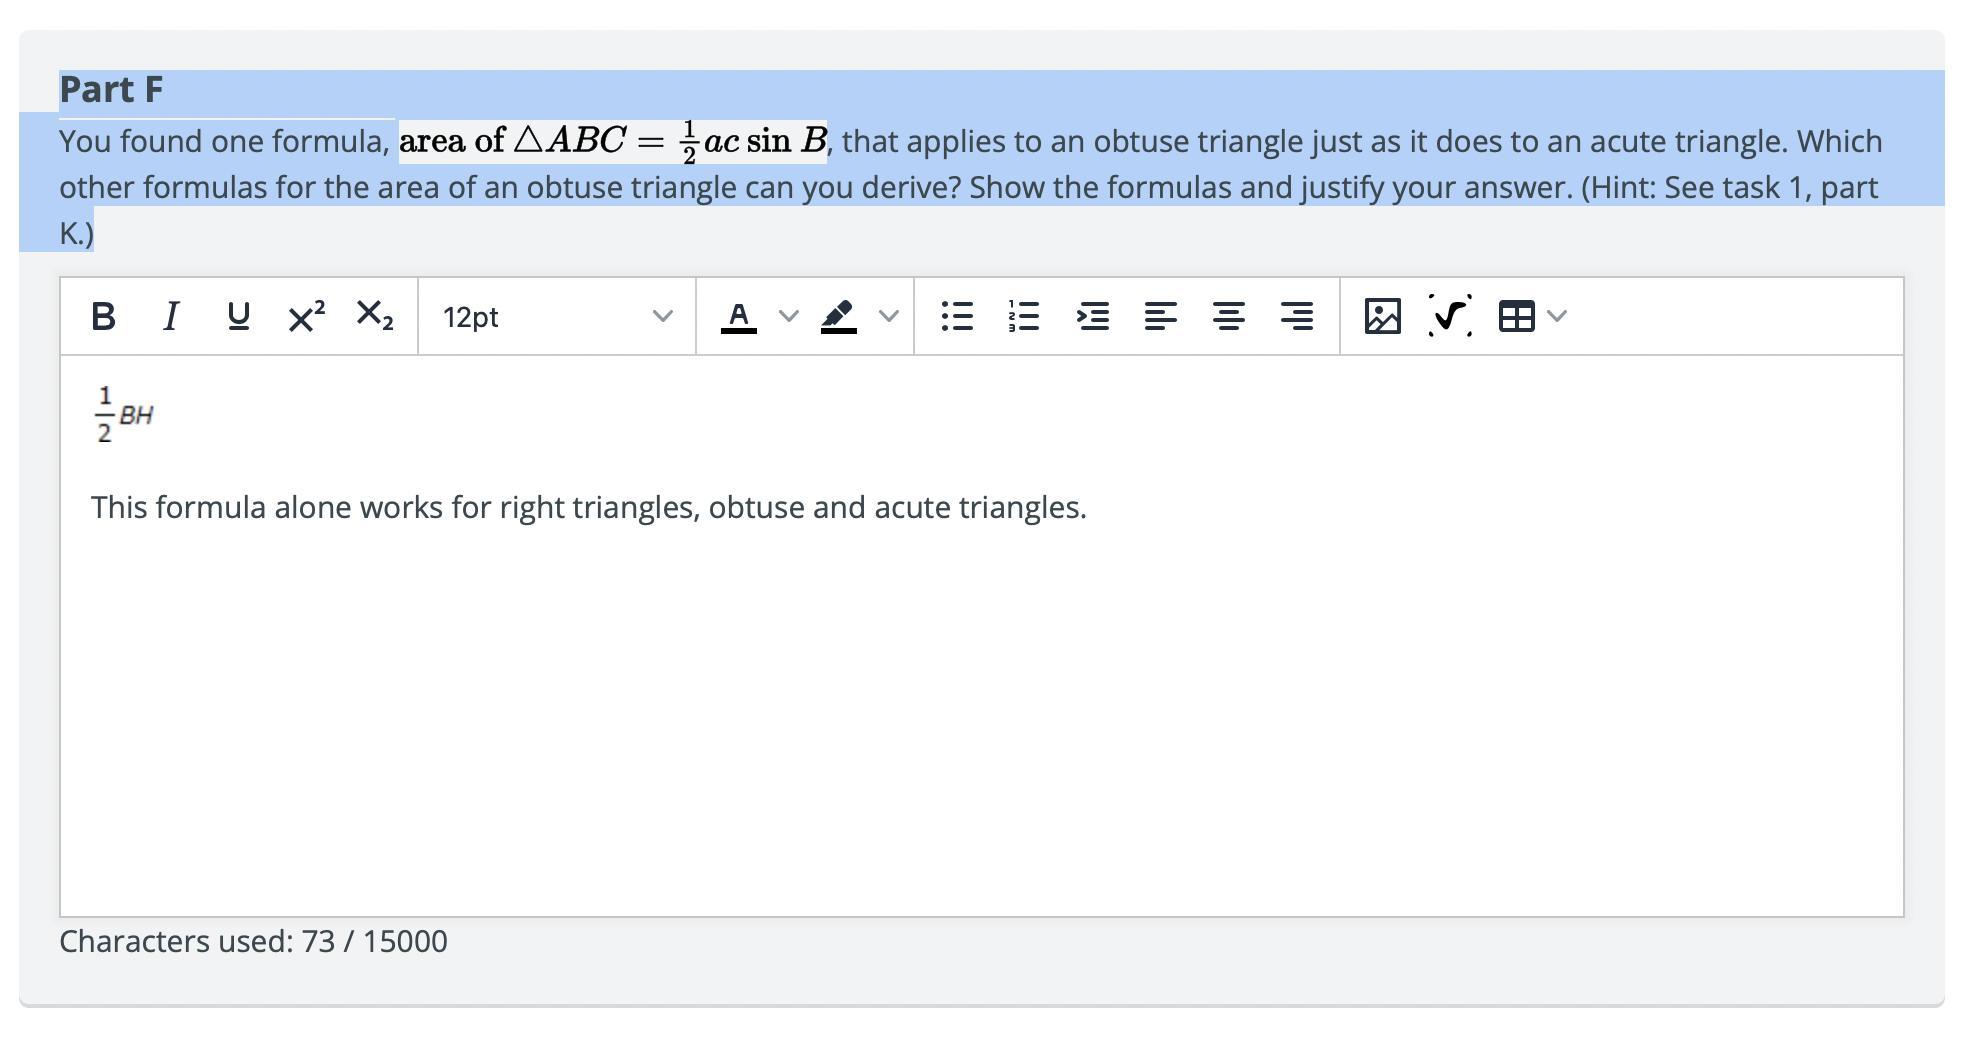
Task: Toggle bold formatting
Action: [x=103, y=317]
